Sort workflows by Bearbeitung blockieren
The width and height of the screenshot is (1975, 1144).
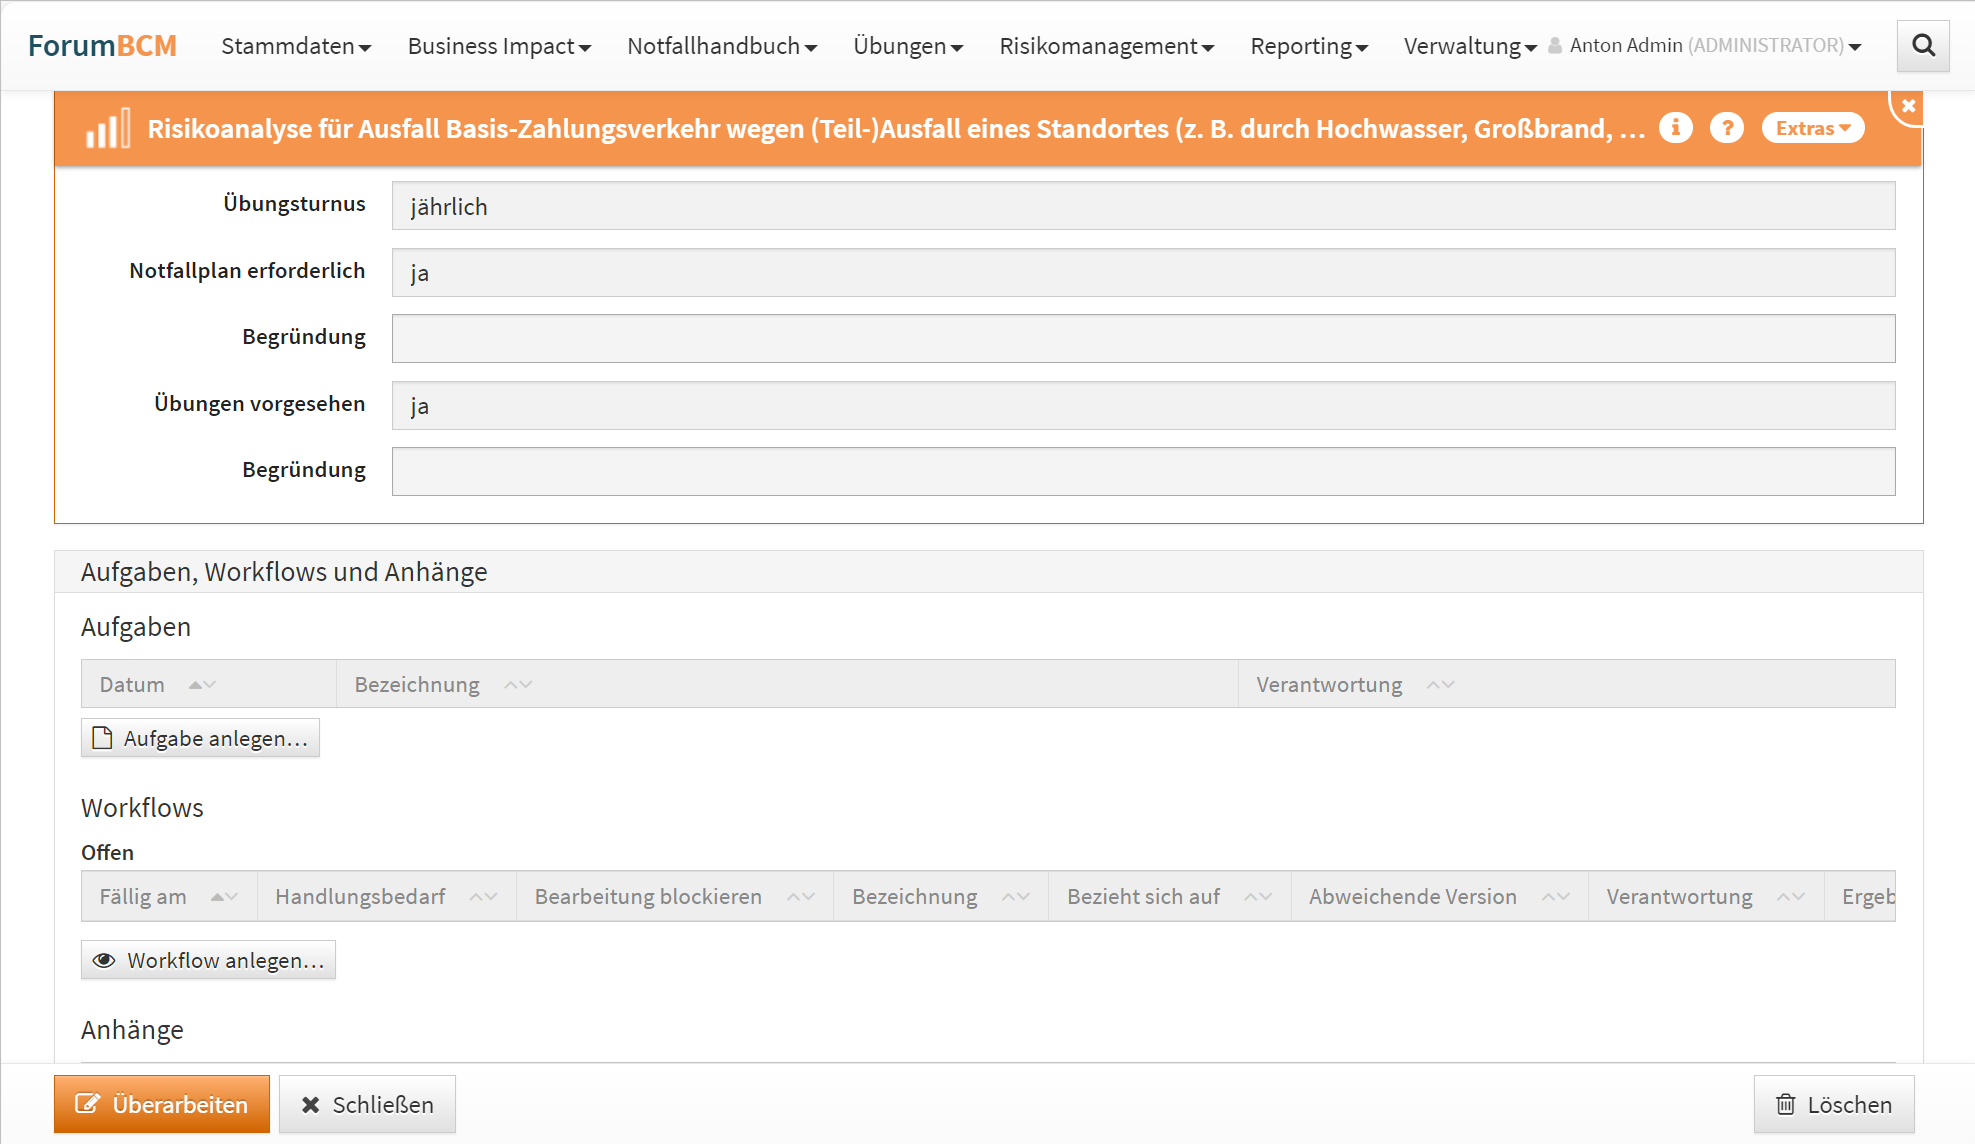800,897
